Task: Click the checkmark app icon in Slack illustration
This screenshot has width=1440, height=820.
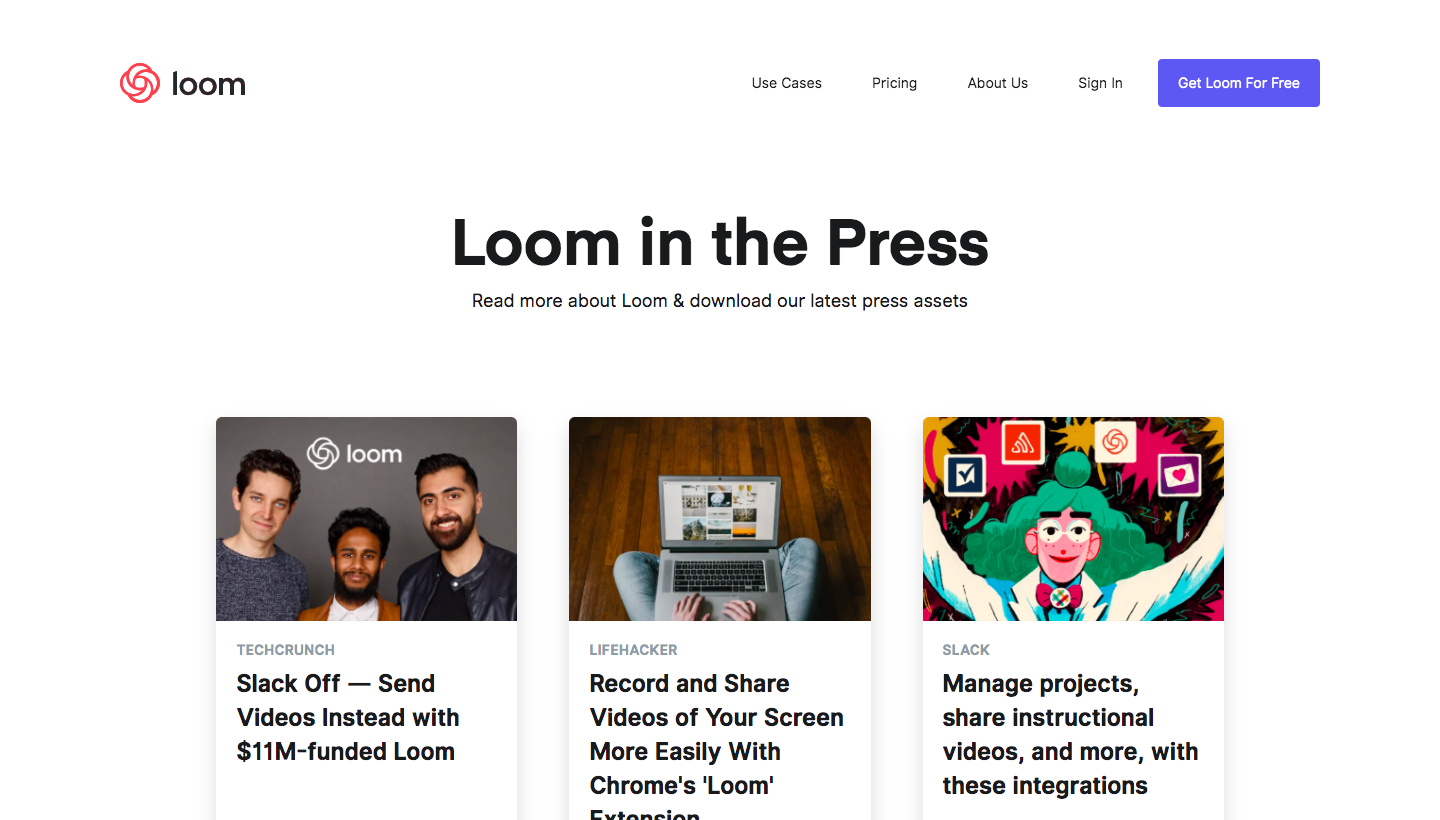Action: (x=966, y=475)
